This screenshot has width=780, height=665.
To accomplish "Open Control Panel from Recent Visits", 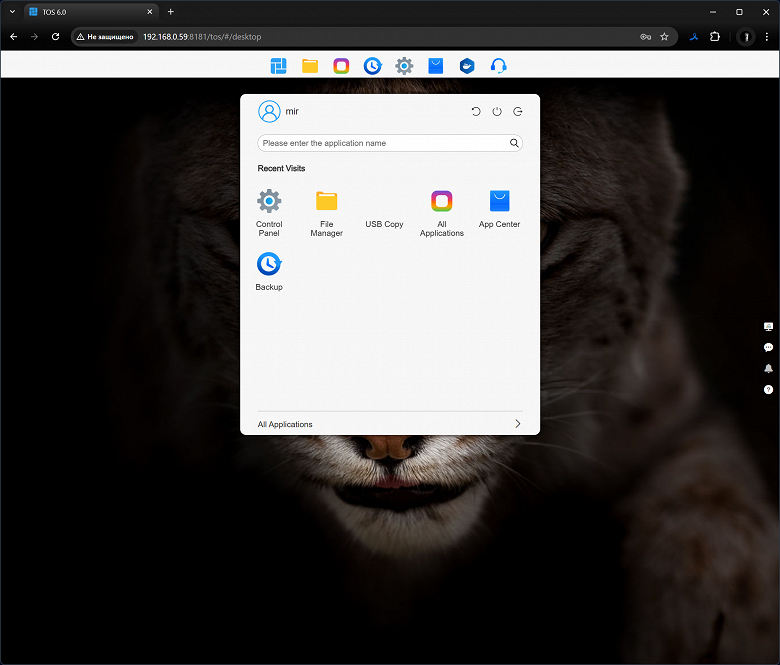I will click(x=269, y=213).
